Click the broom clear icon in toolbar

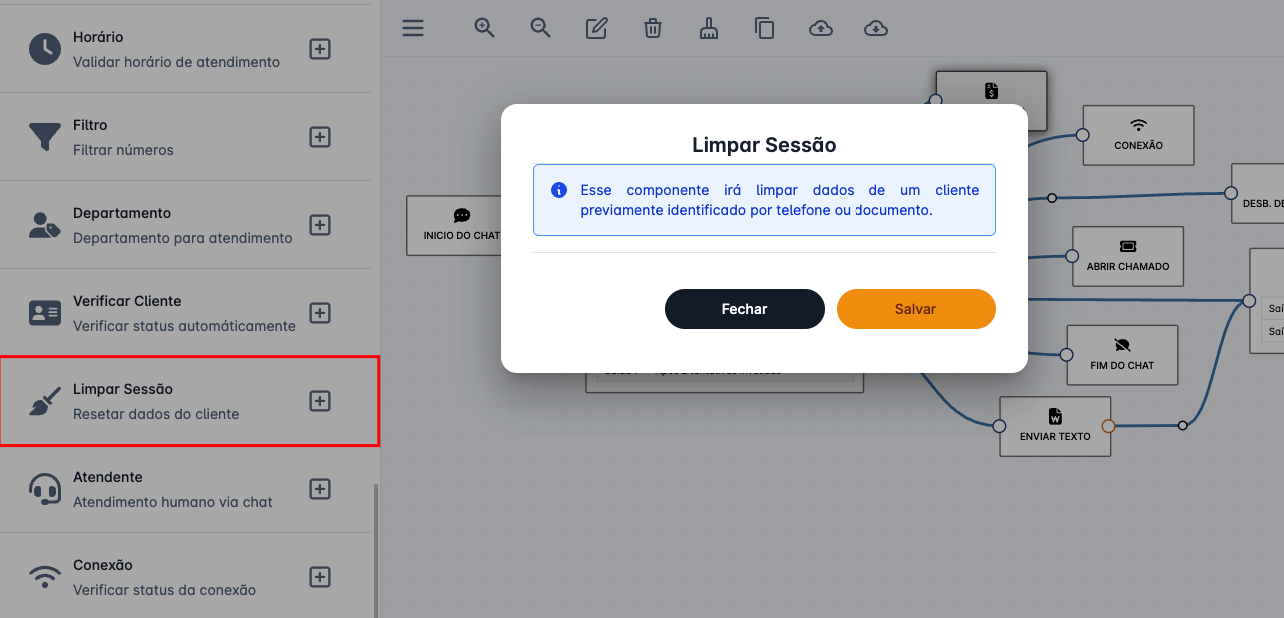click(709, 28)
